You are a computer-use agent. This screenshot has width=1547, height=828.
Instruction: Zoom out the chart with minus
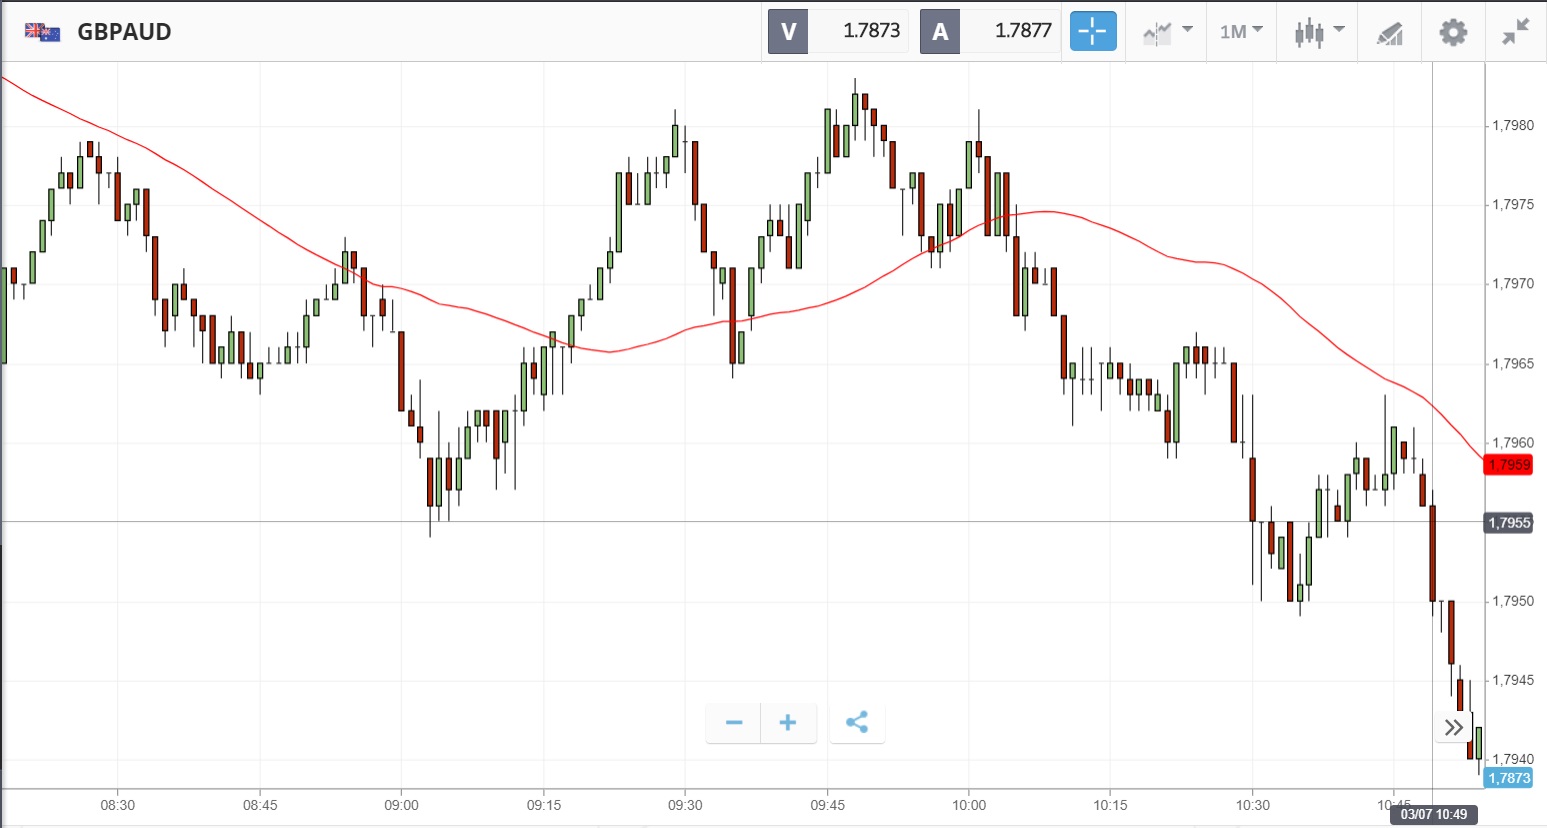coord(734,722)
